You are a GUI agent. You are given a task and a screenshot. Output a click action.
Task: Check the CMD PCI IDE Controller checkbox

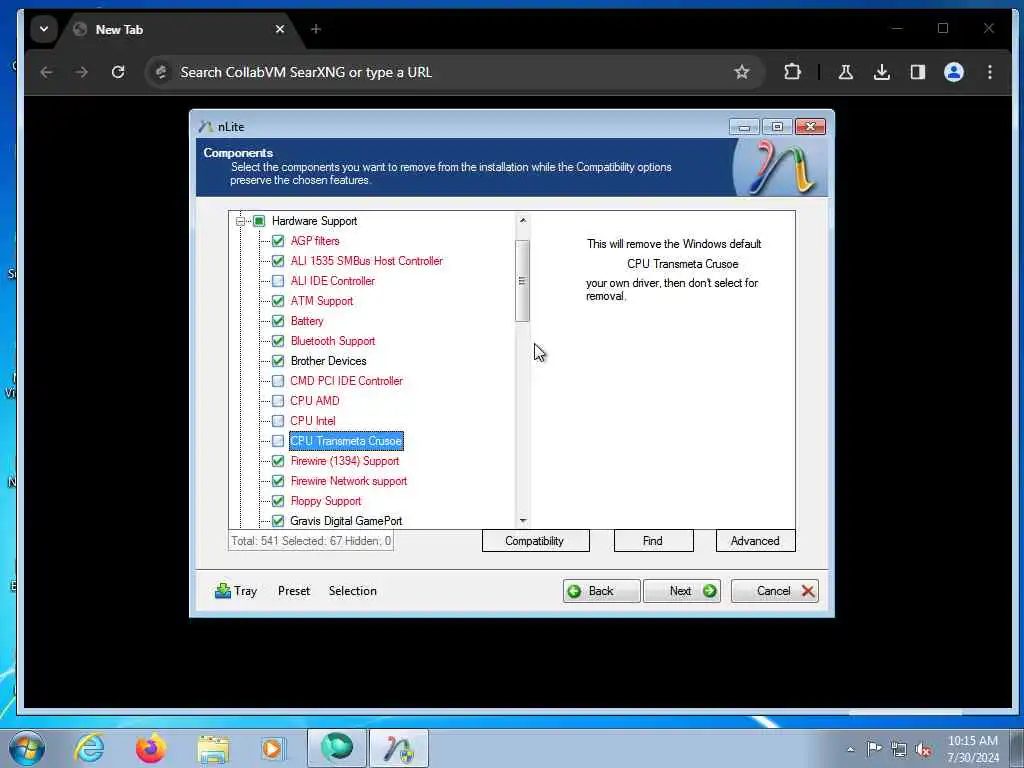point(278,381)
